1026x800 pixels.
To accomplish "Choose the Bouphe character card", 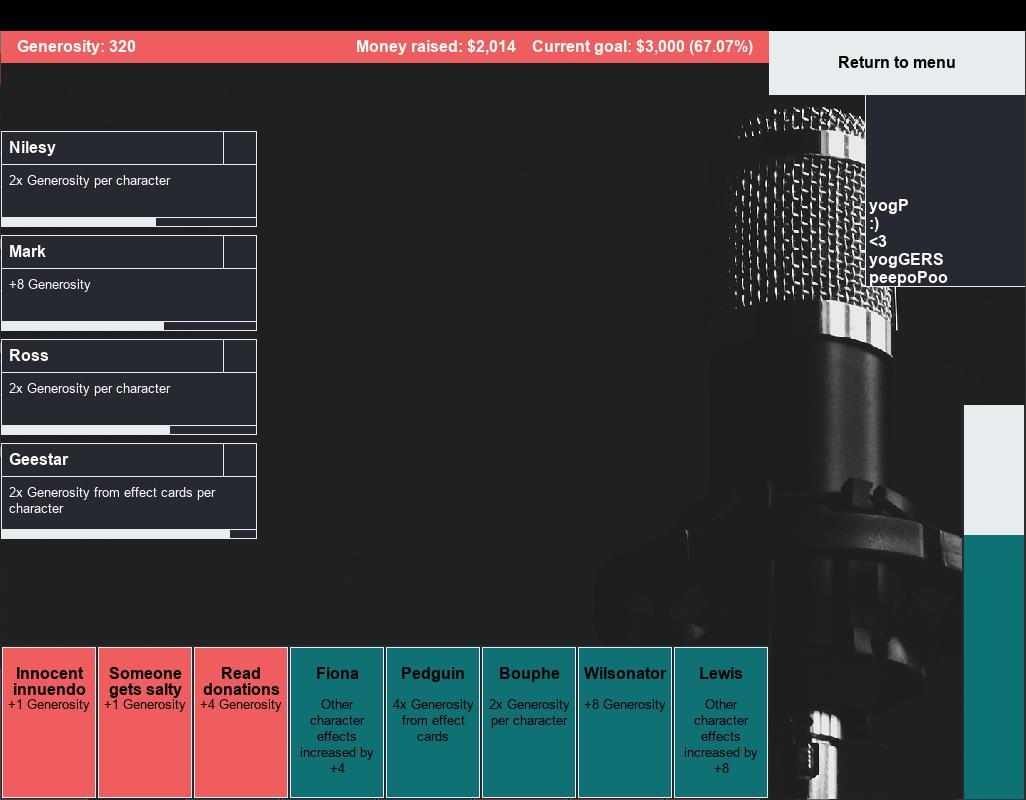I will tap(529, 722).
